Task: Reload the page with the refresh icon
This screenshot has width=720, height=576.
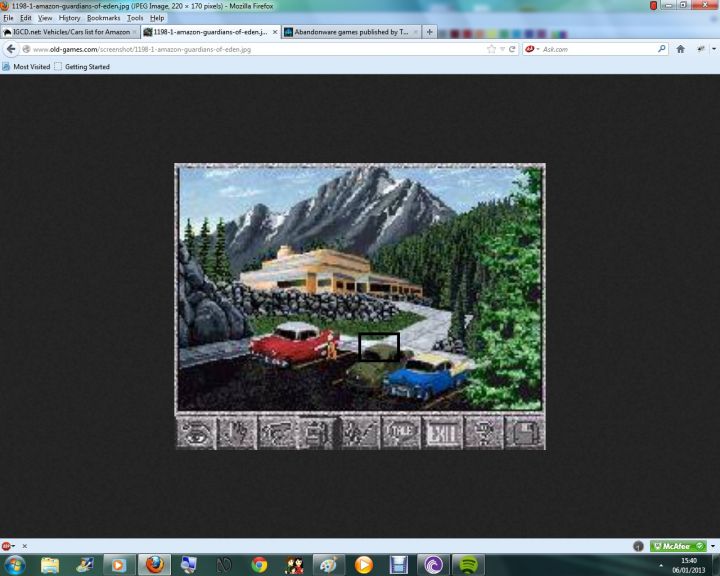Action: click(513, 49)
